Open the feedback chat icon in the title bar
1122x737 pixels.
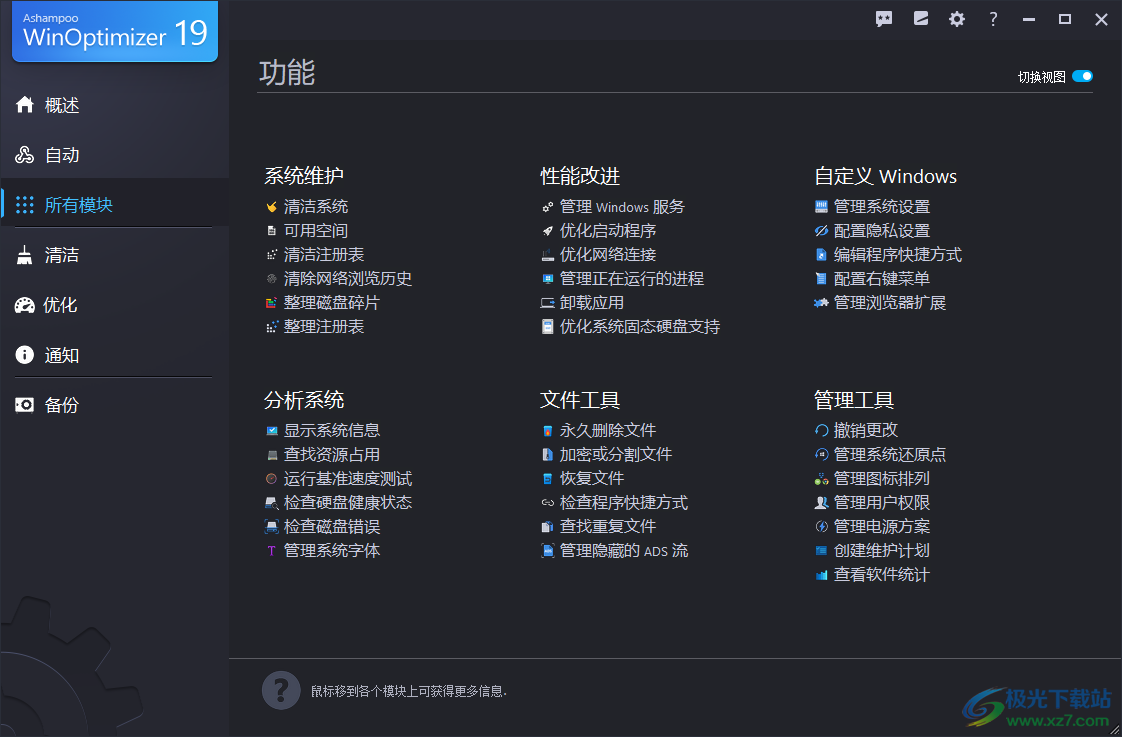click(884, 18)
